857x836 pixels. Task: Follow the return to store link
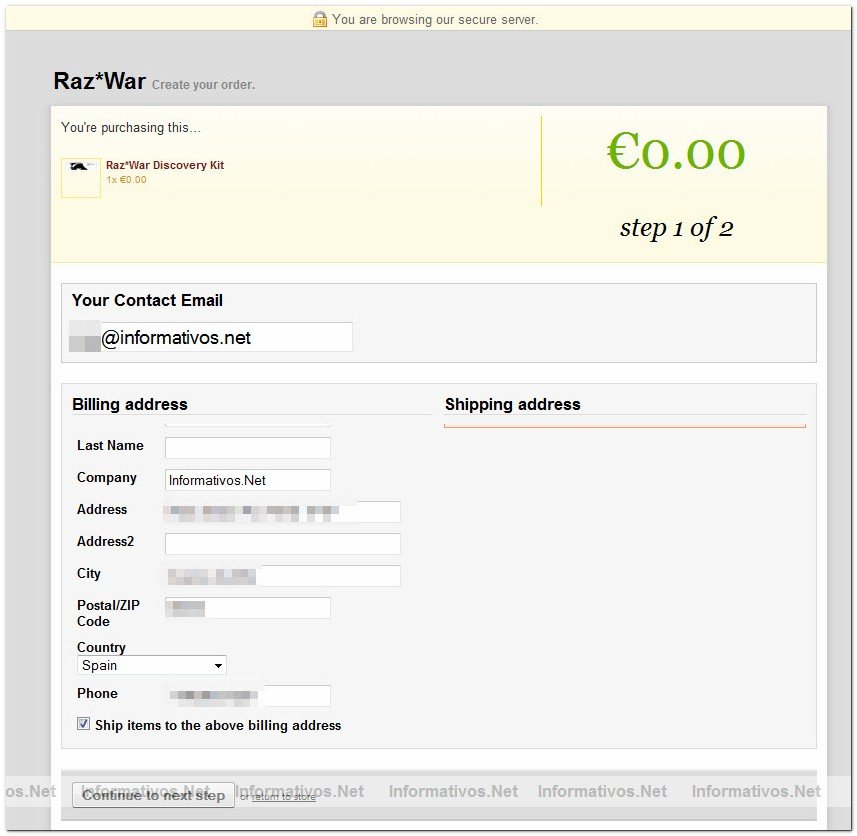tap(283, 796)
